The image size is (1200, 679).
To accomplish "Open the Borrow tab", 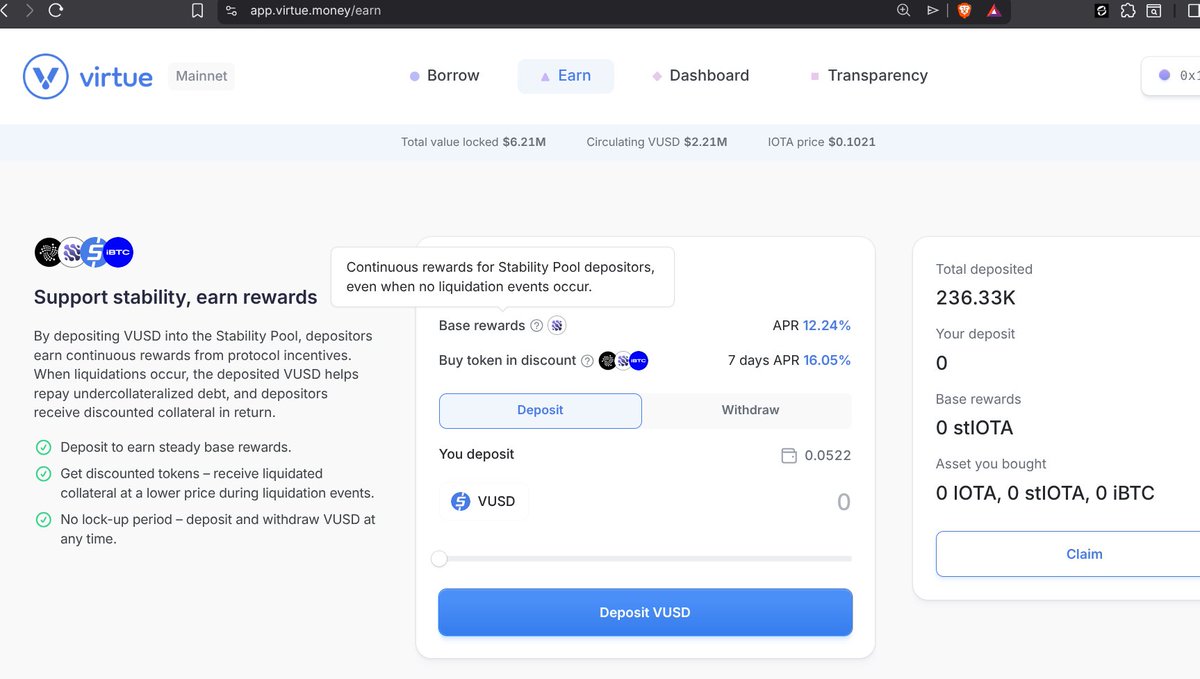I will (445, 76).
